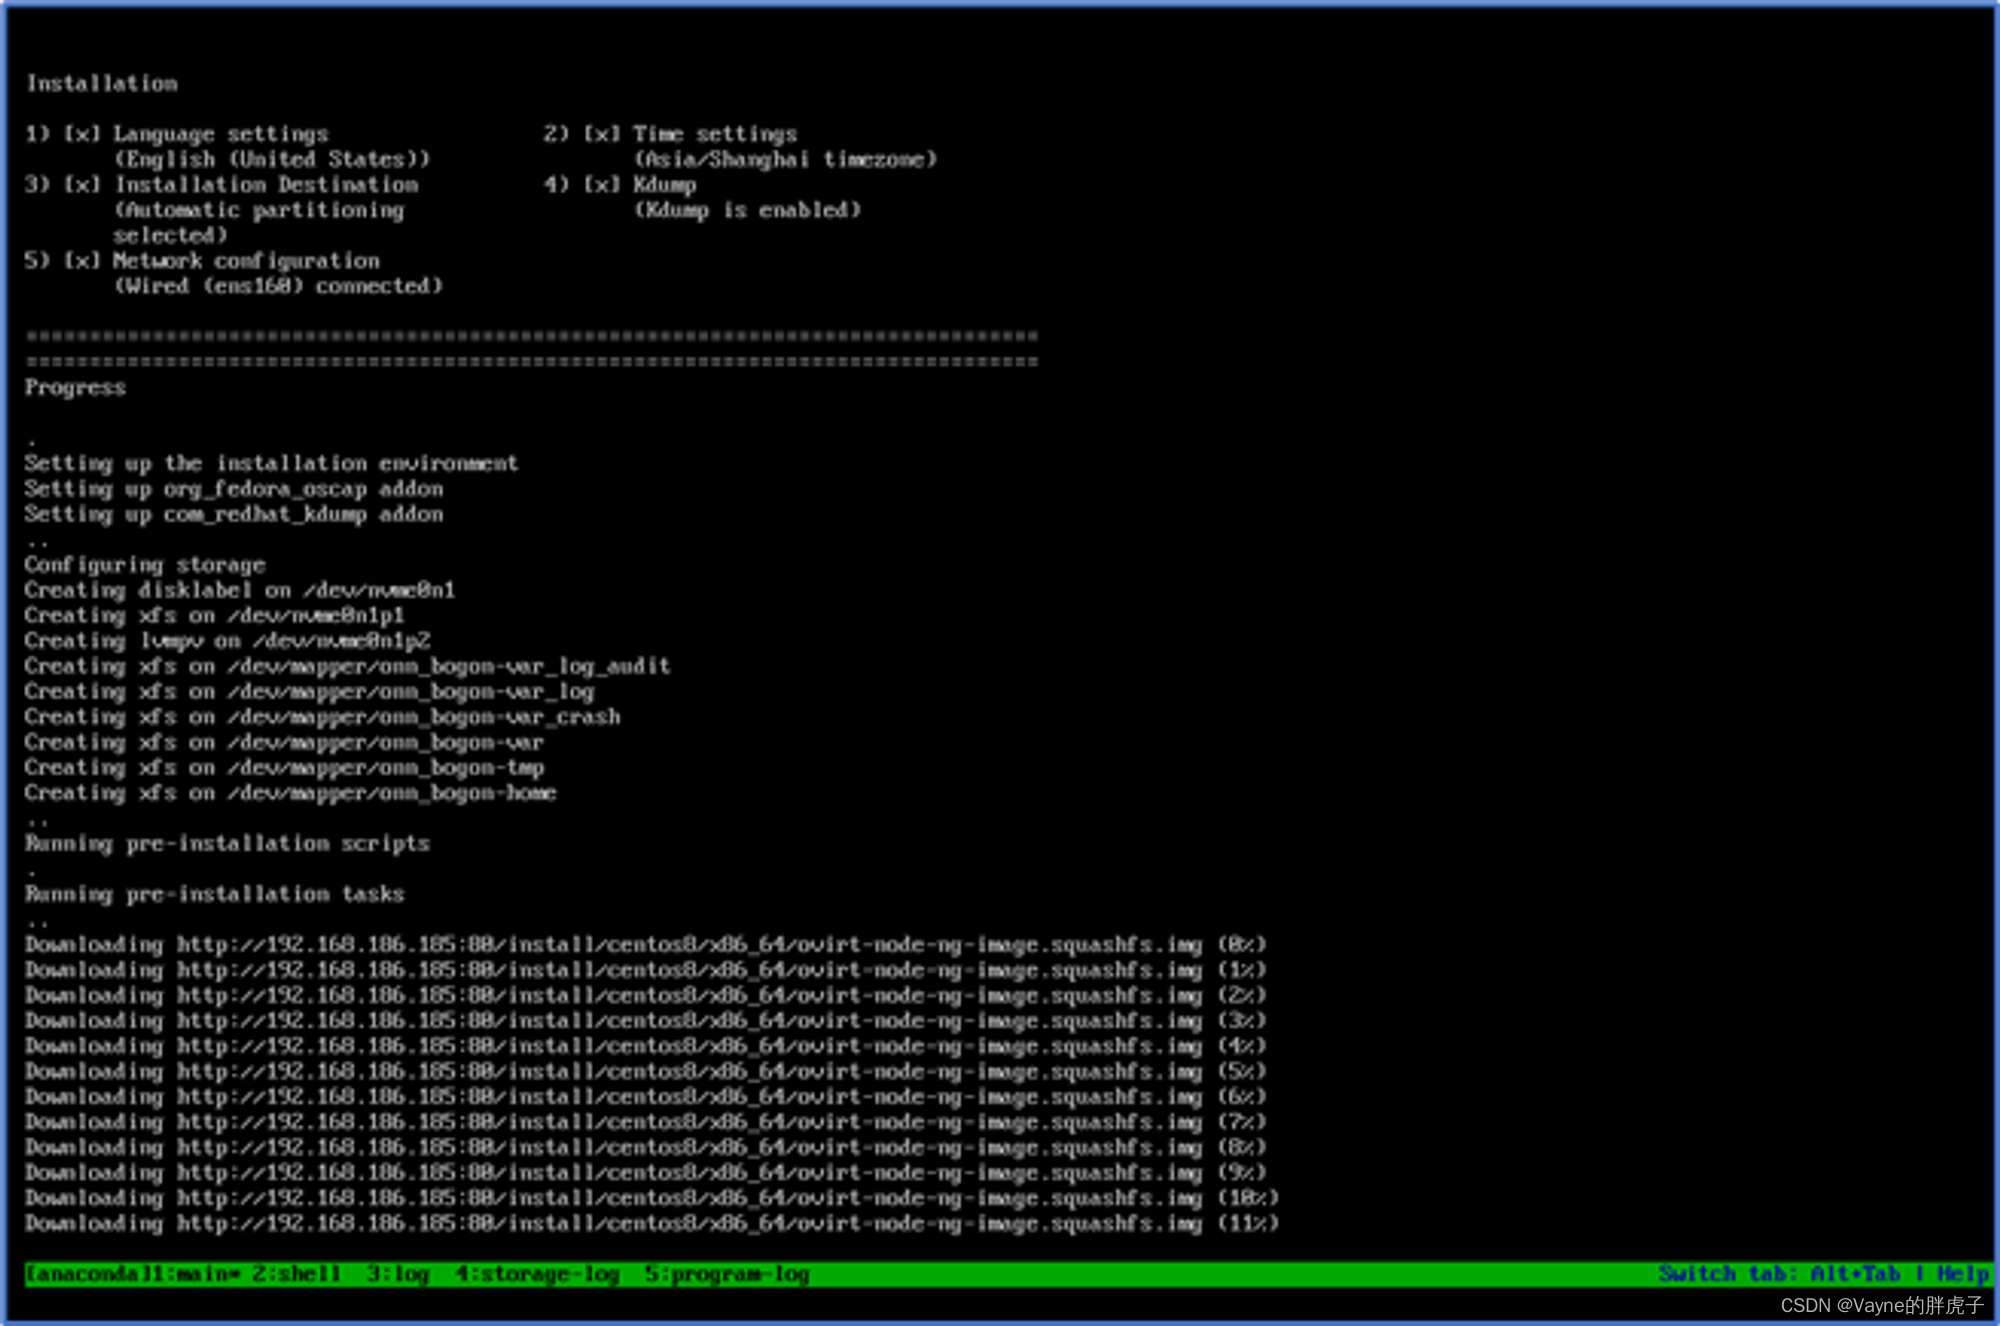Click the 'Installation' heading
The width and height of the screenshot is (2000, 1326).
click(x=102, y=84)
